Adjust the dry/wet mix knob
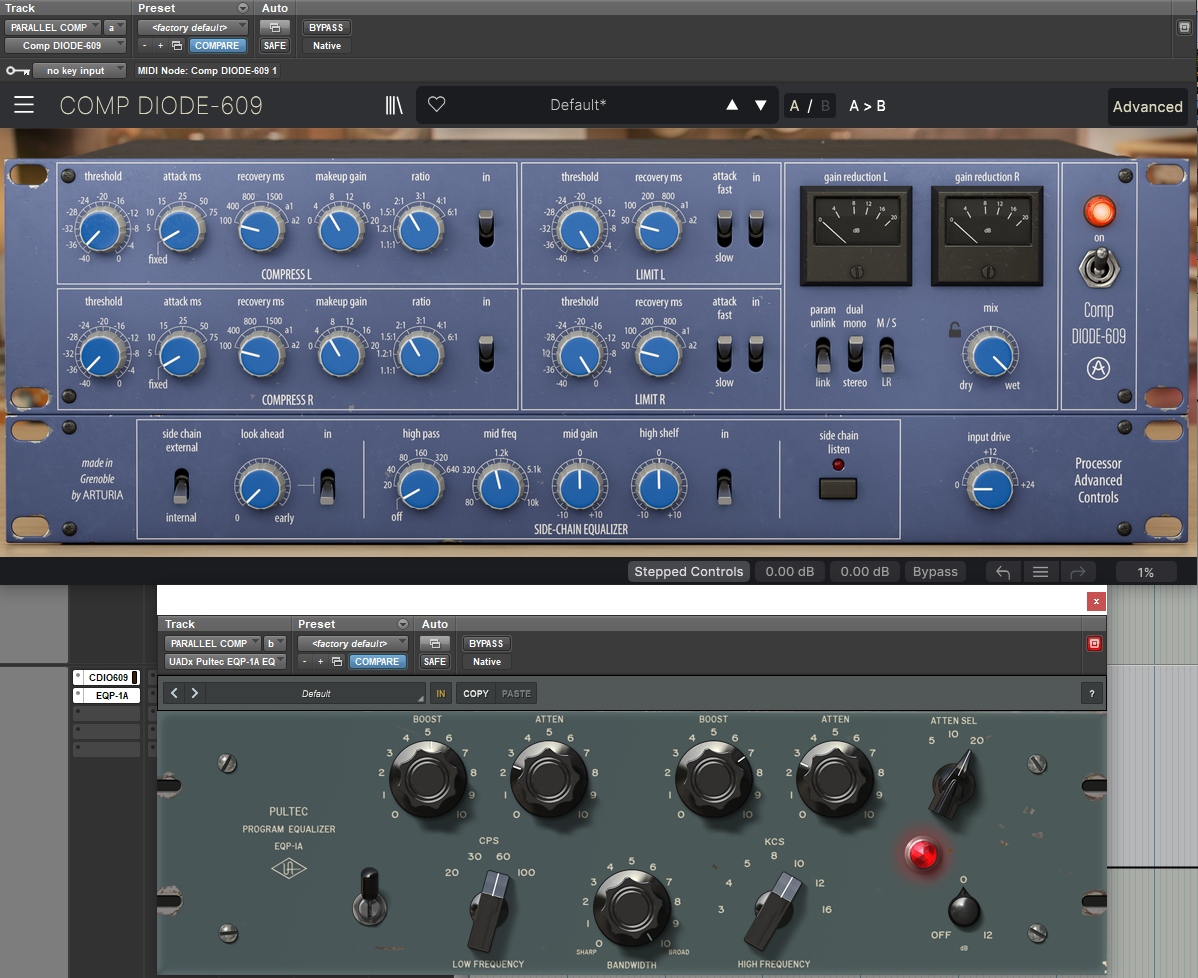1198x978 pixels. pos(991,354)
